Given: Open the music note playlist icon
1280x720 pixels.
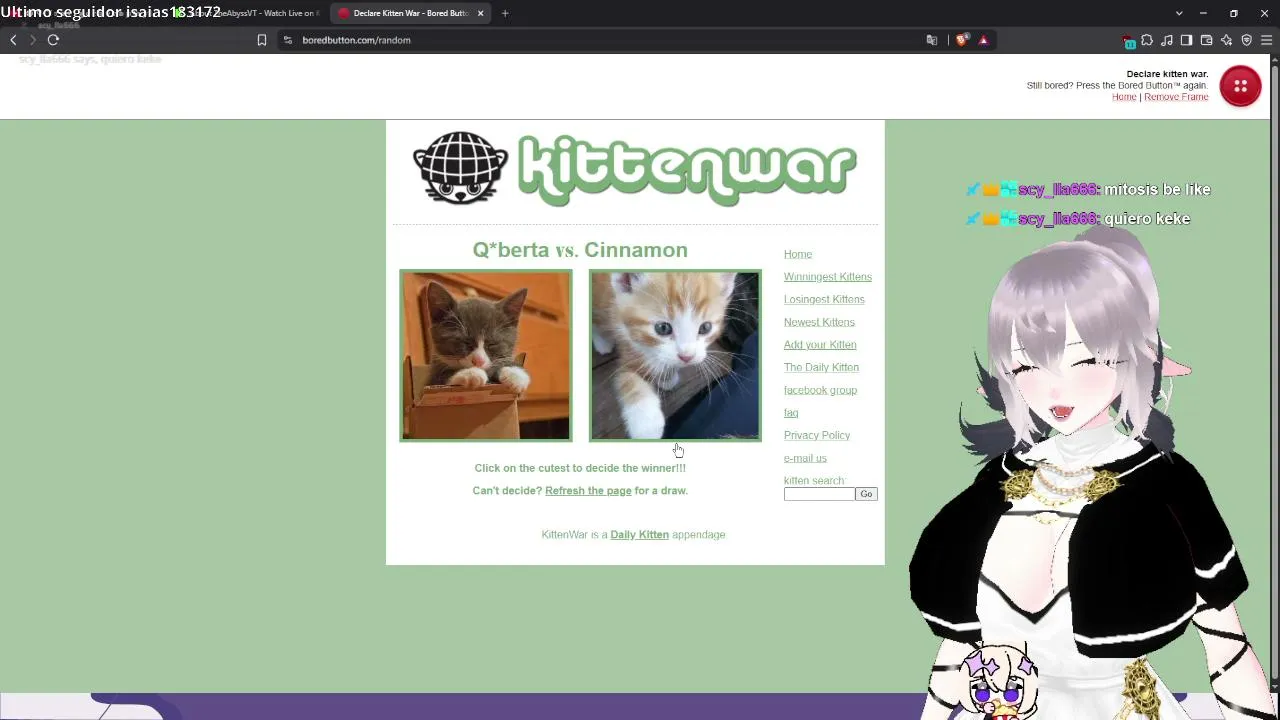Looking at the screenshot, I should 1167,40.
